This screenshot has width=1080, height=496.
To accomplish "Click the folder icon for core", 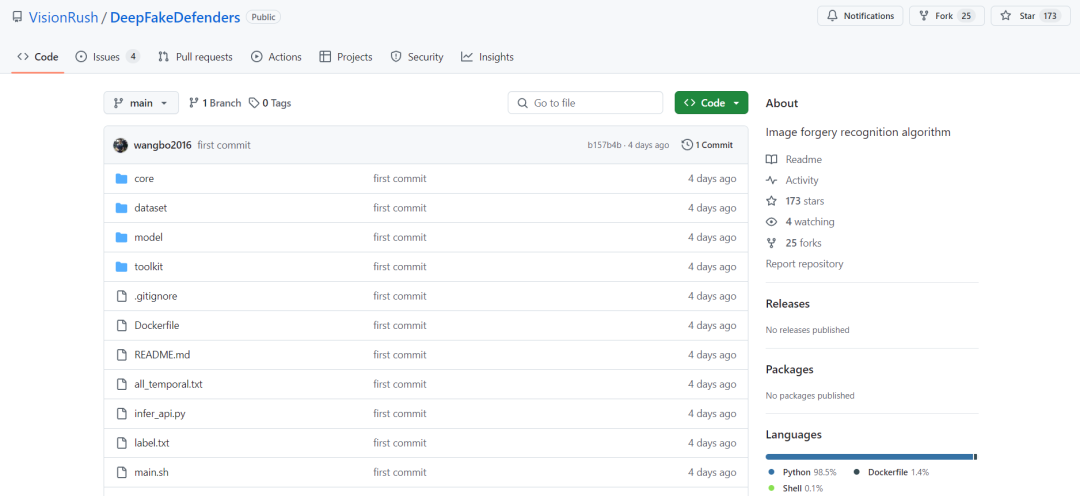I will 122,178.
